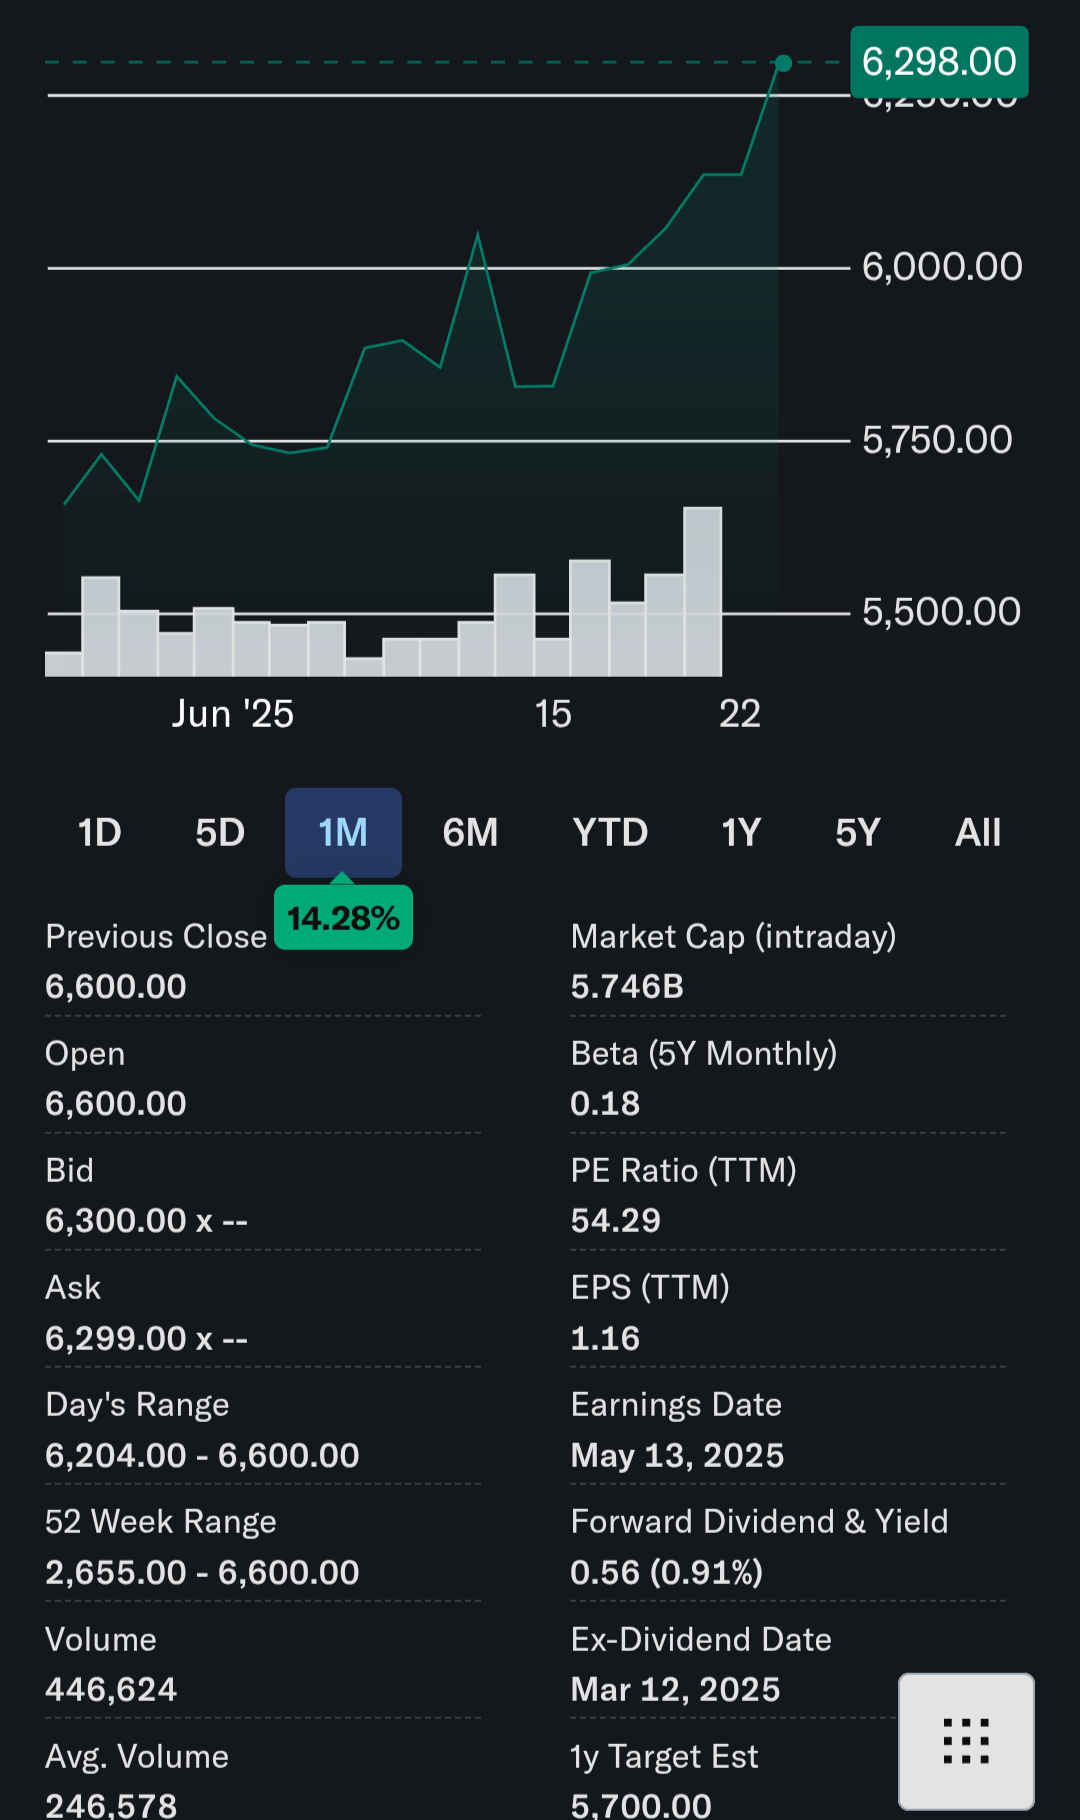Screen dimensions: 1080x1820
Task: Click the Jun '25 axis label
Action: [233, 714]
